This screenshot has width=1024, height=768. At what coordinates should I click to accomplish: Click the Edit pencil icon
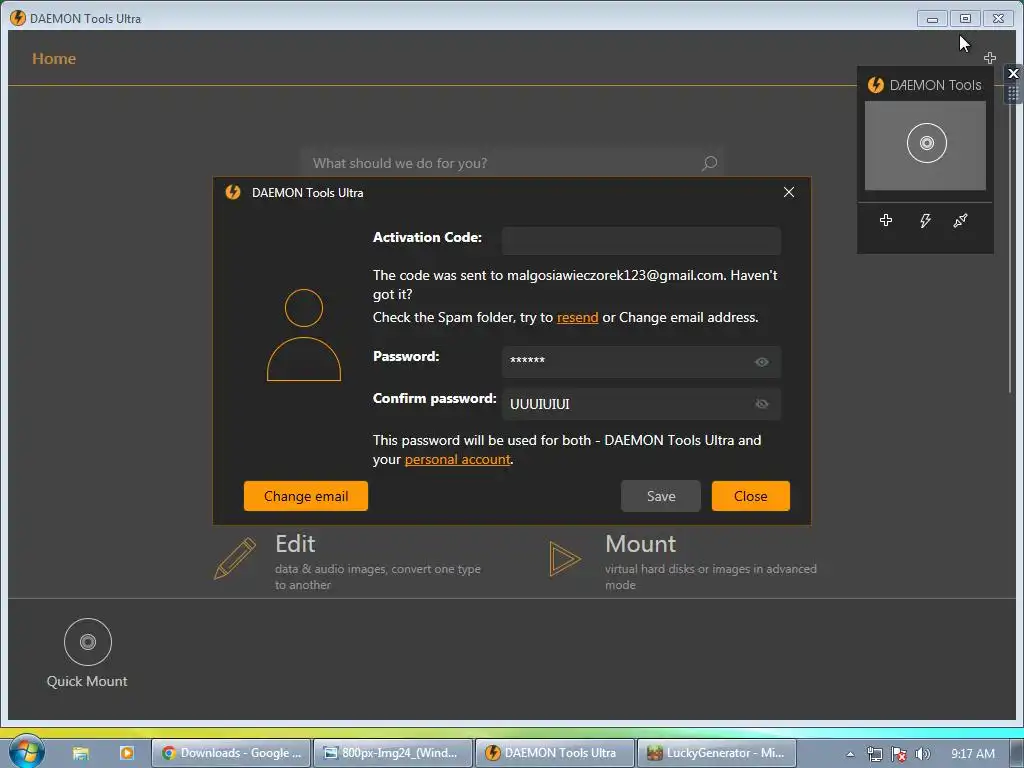[x=234, y=558]
